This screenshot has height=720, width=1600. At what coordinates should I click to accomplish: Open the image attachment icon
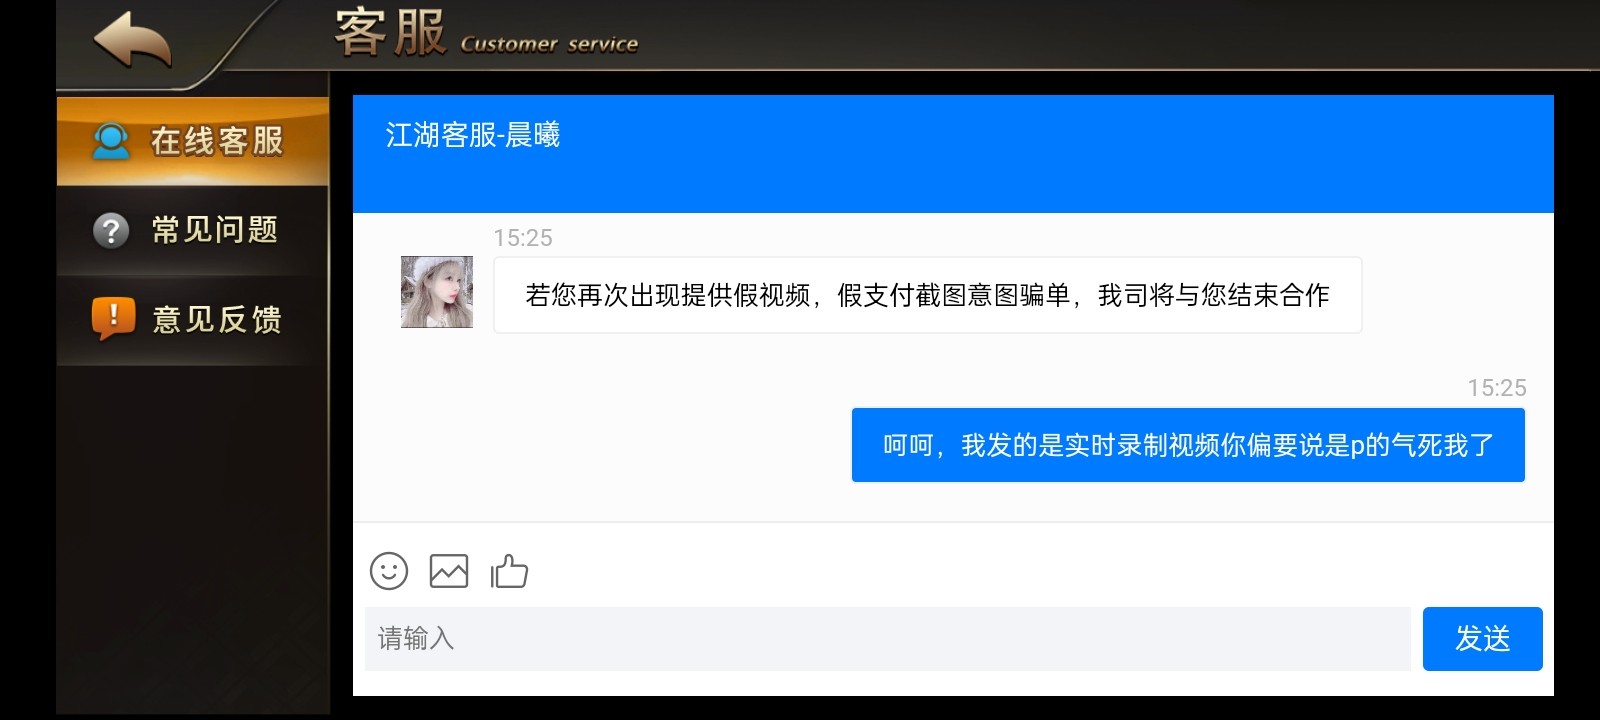(x=449, y=571)
